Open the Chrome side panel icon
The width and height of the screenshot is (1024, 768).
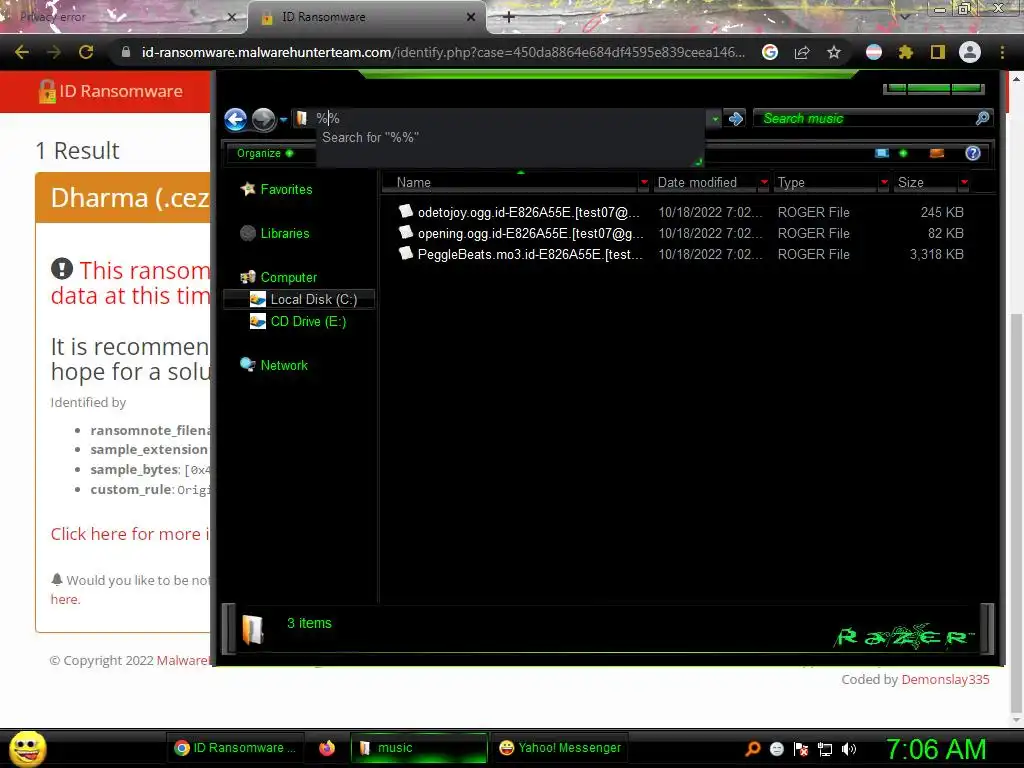click(938, 52)
